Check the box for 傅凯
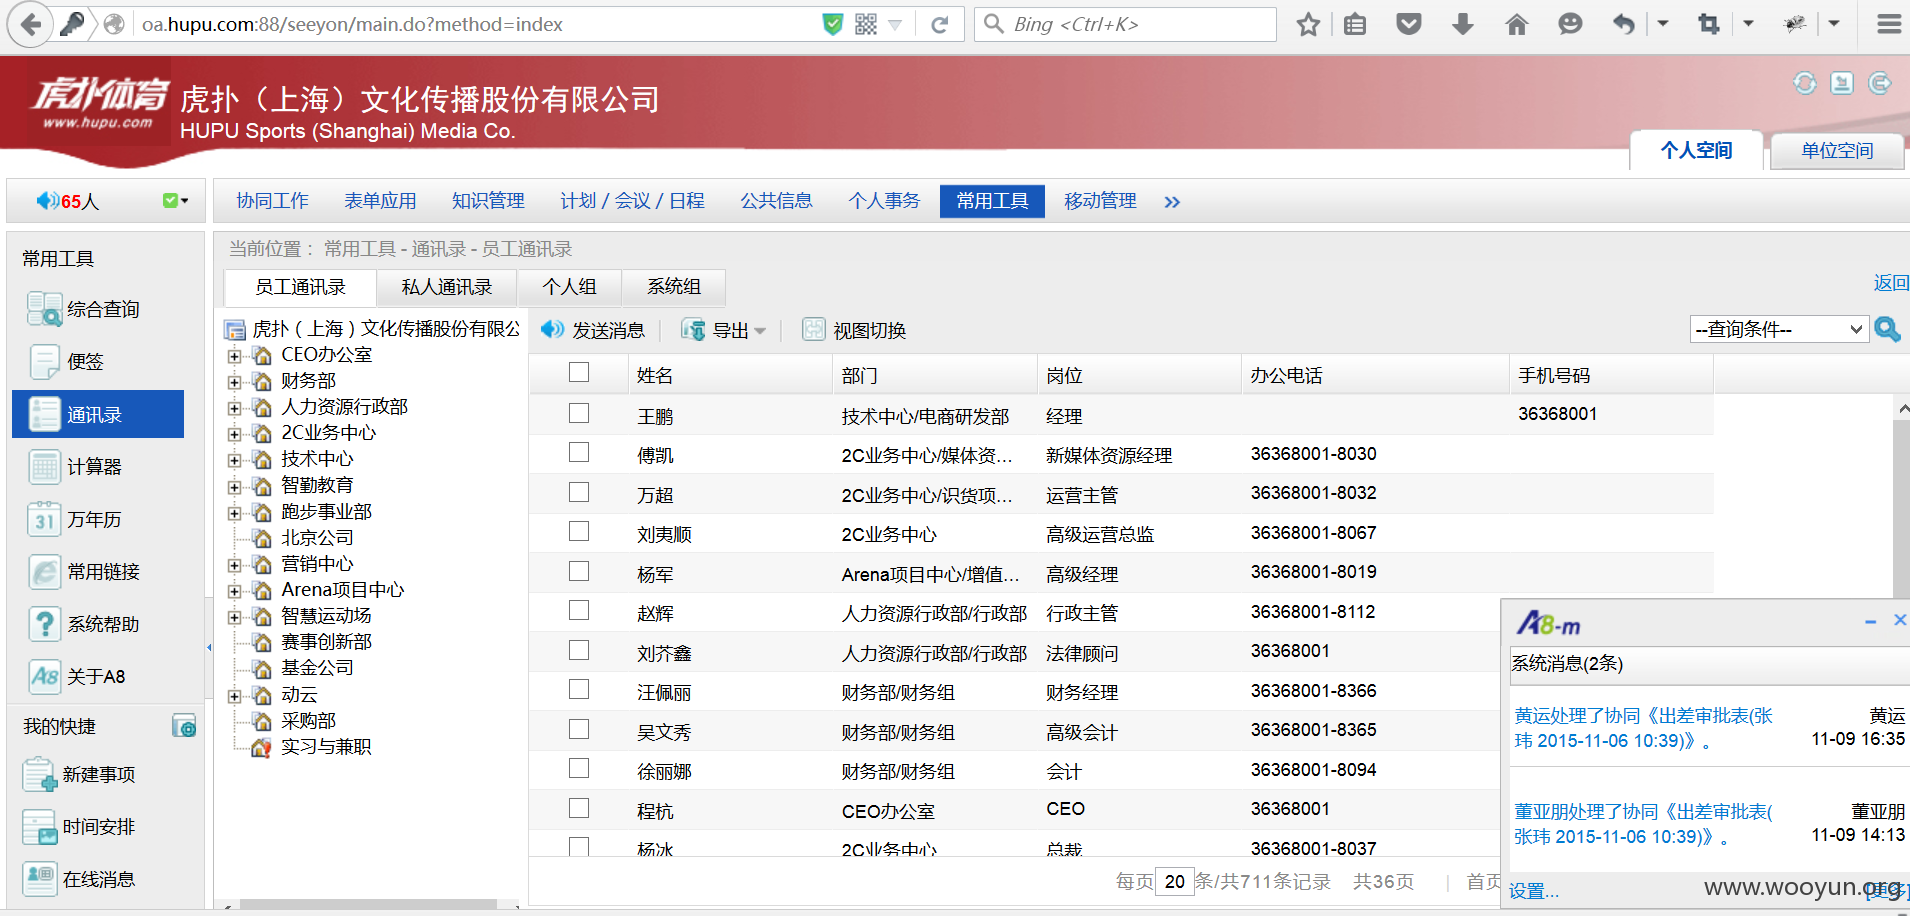The width and height of the screenshot is (1910, 916). pyautogui.click(x=579, y=452)
